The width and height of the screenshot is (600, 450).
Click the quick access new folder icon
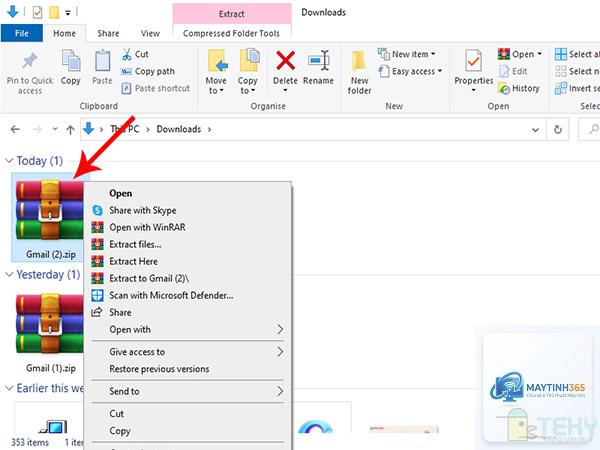[x=54, y=13]
